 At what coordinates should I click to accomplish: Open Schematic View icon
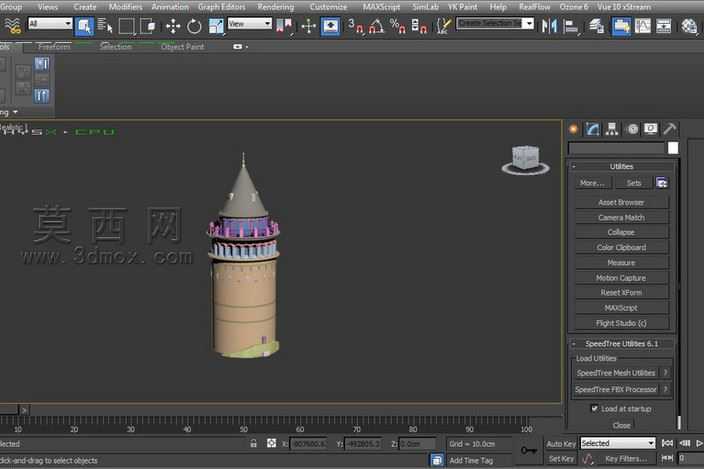[x=664, y=26]
